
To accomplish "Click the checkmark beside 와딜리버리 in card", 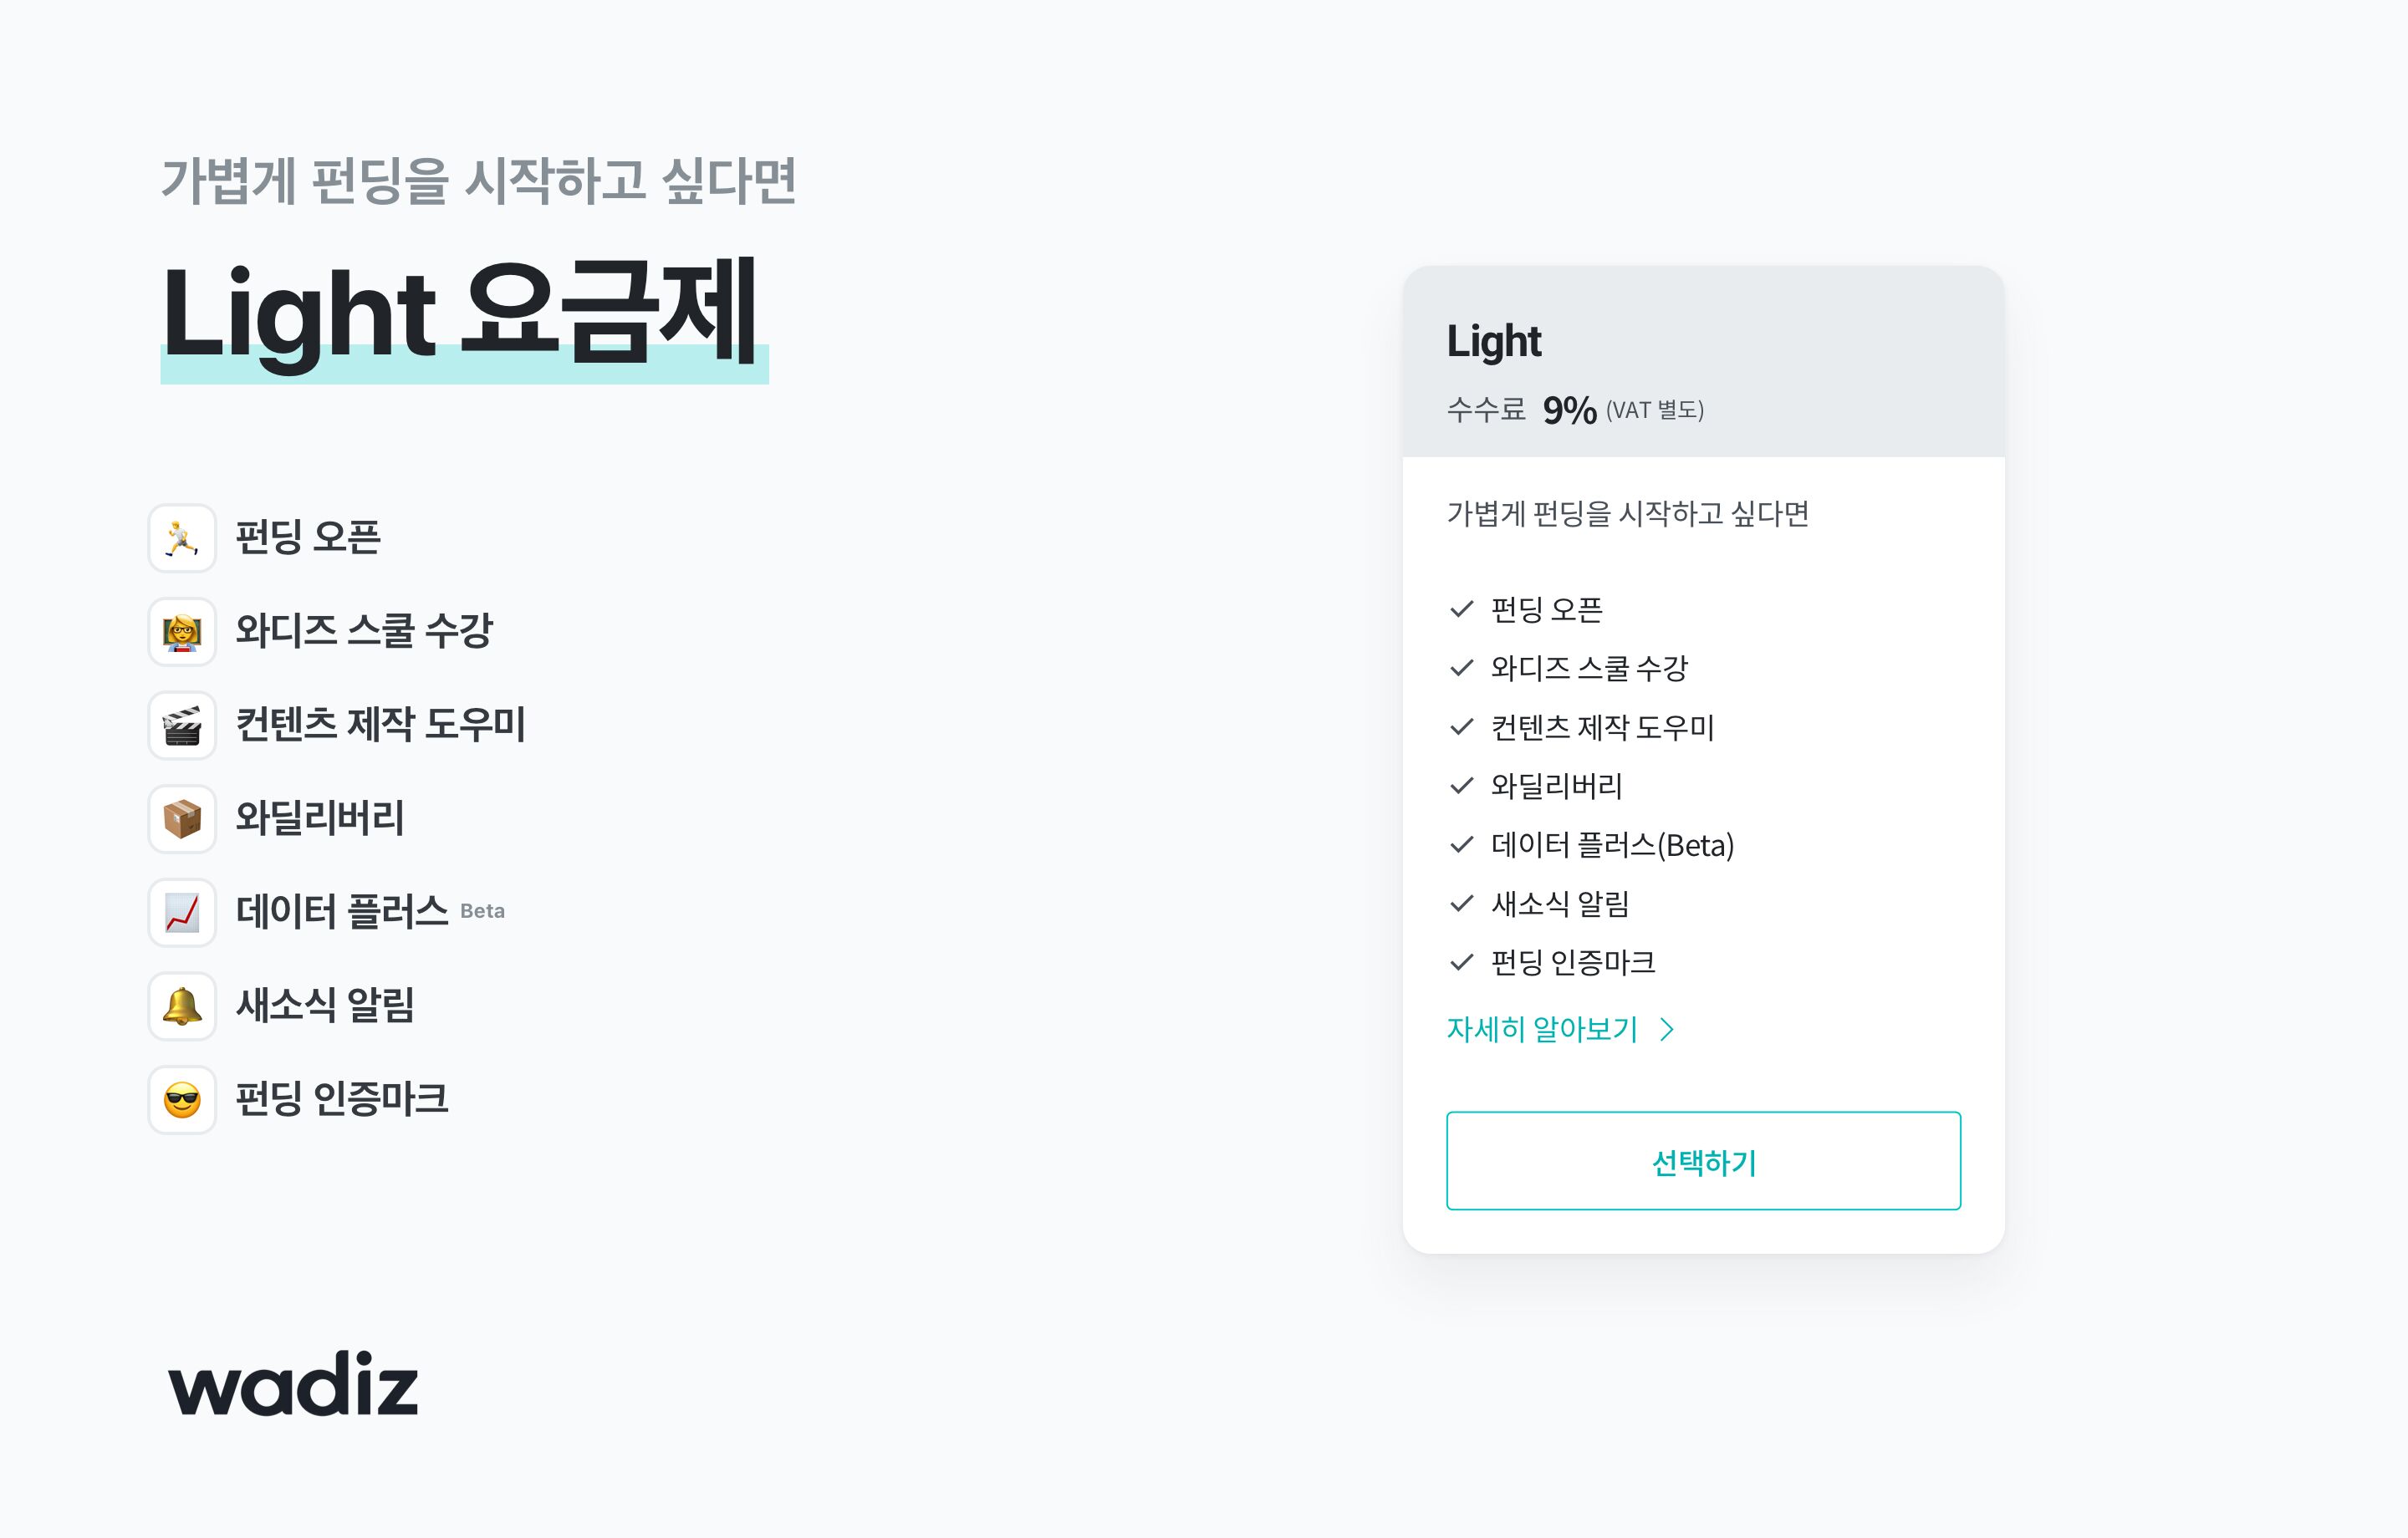I will point(1461,786).
